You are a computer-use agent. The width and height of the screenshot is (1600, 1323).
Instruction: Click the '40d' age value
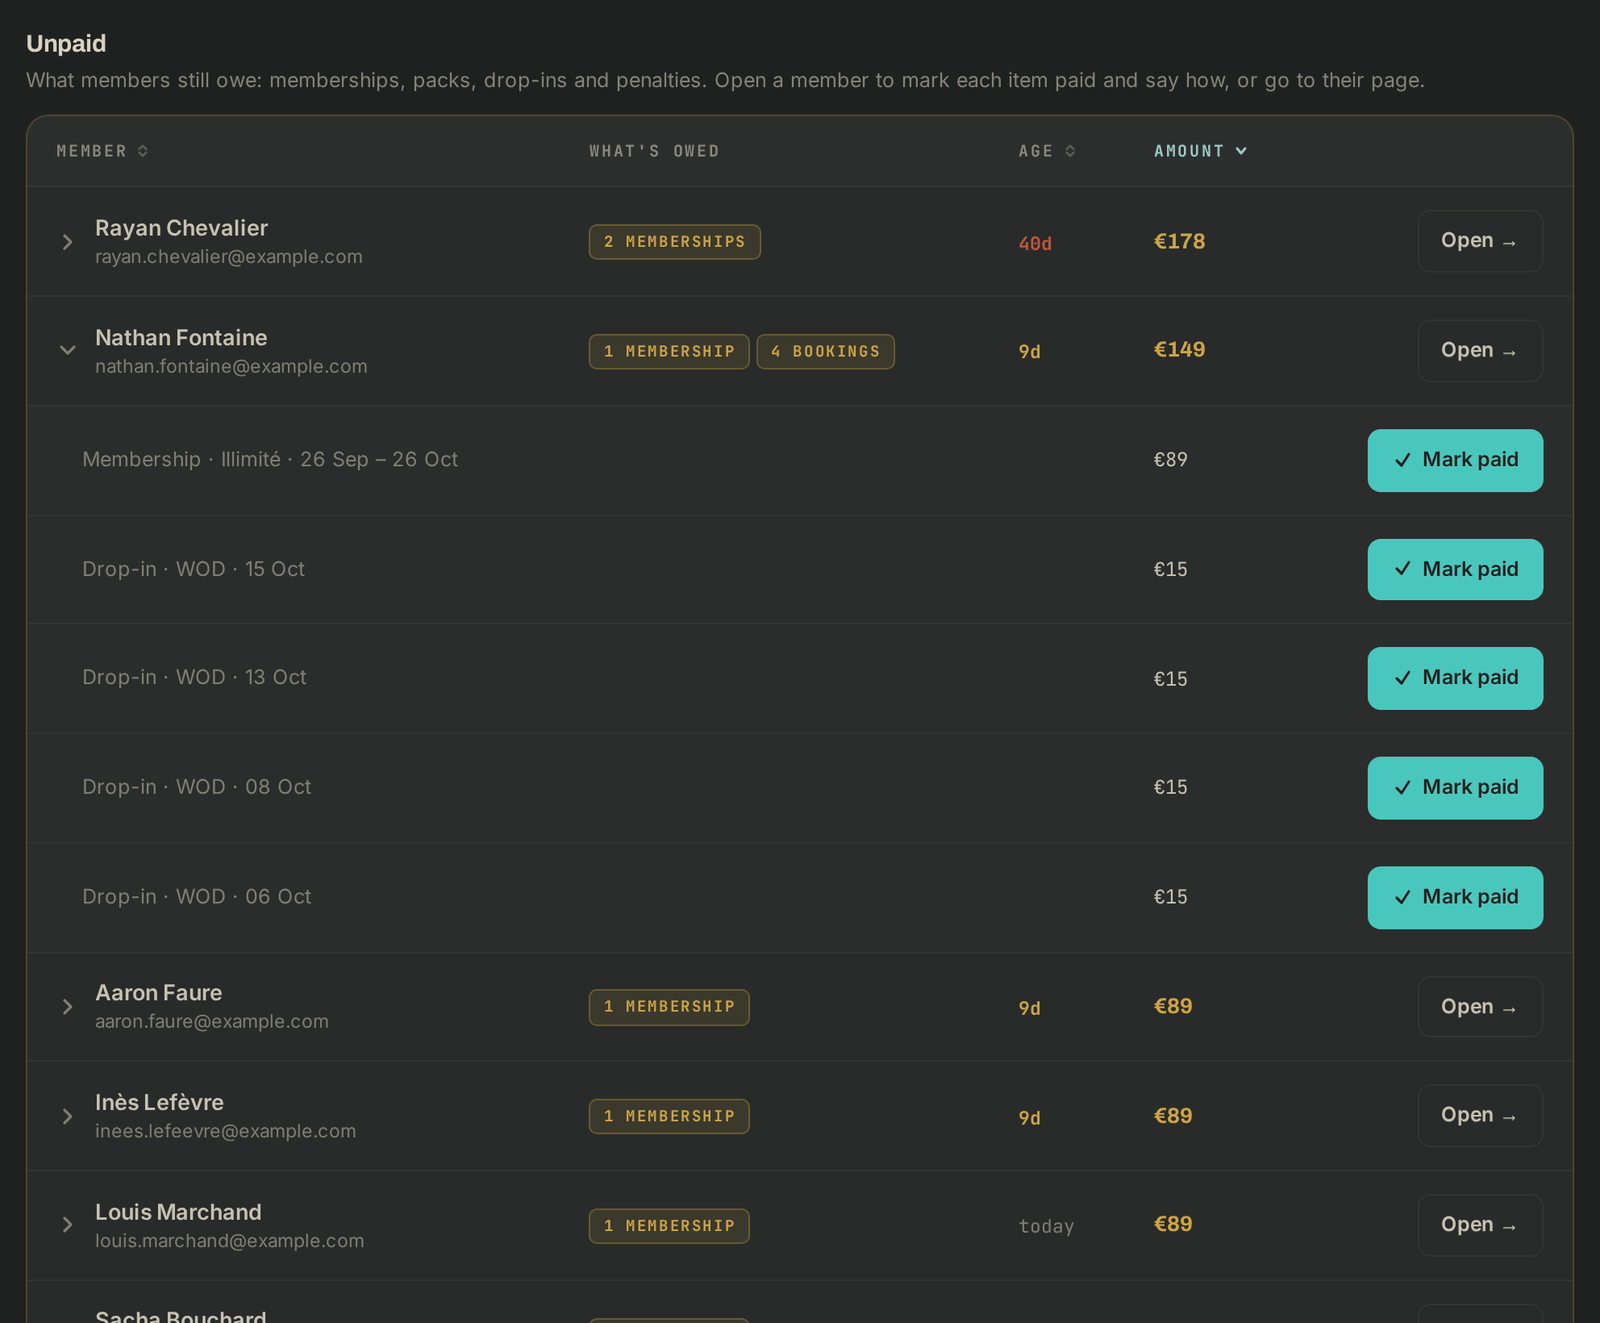pos(1035,243)
